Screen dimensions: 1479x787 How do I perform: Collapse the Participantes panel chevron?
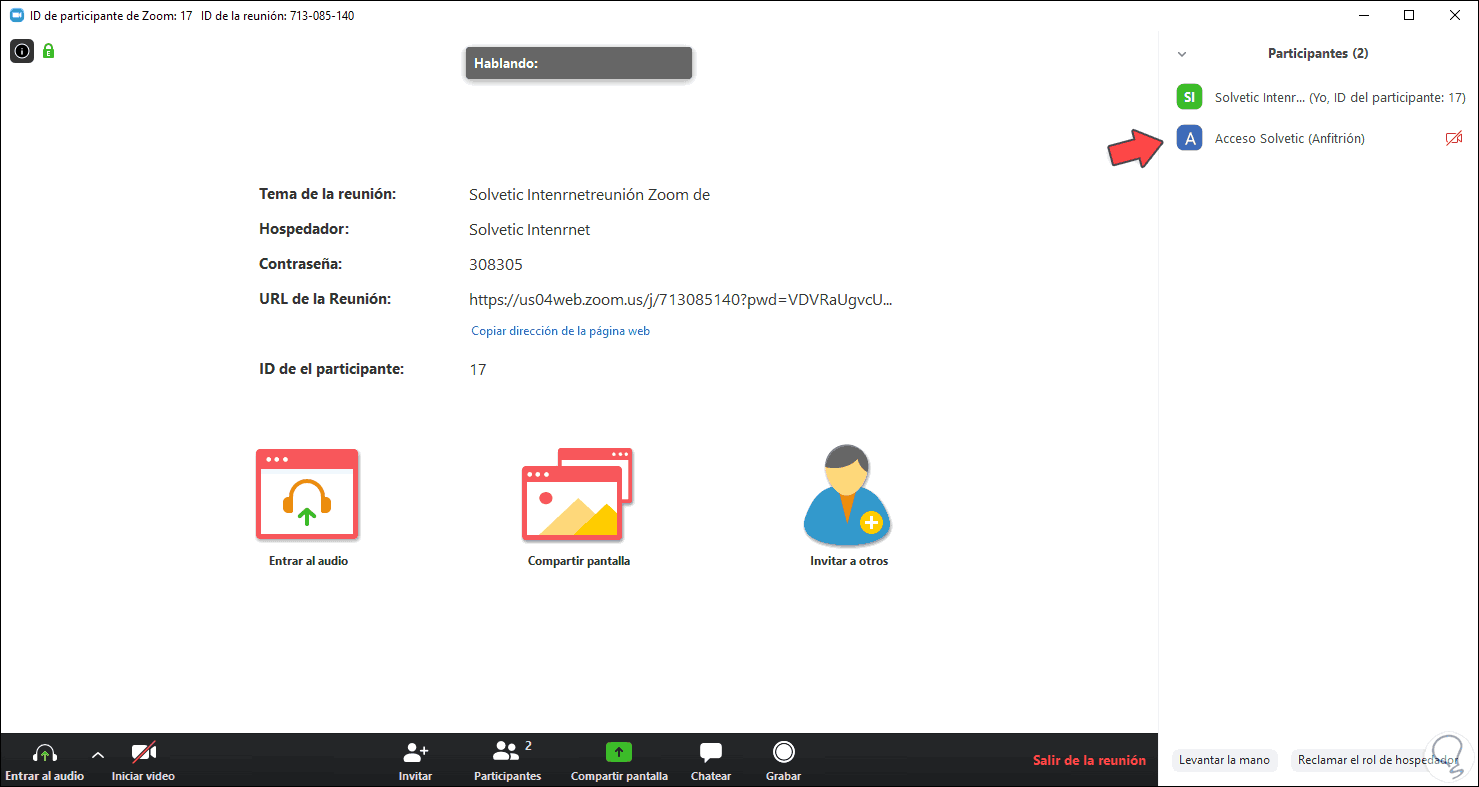[1182, 54]
